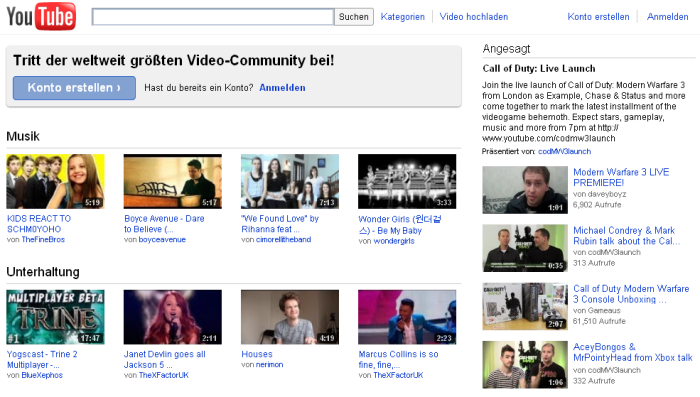Click the Suchen search button

pos(354,17)
